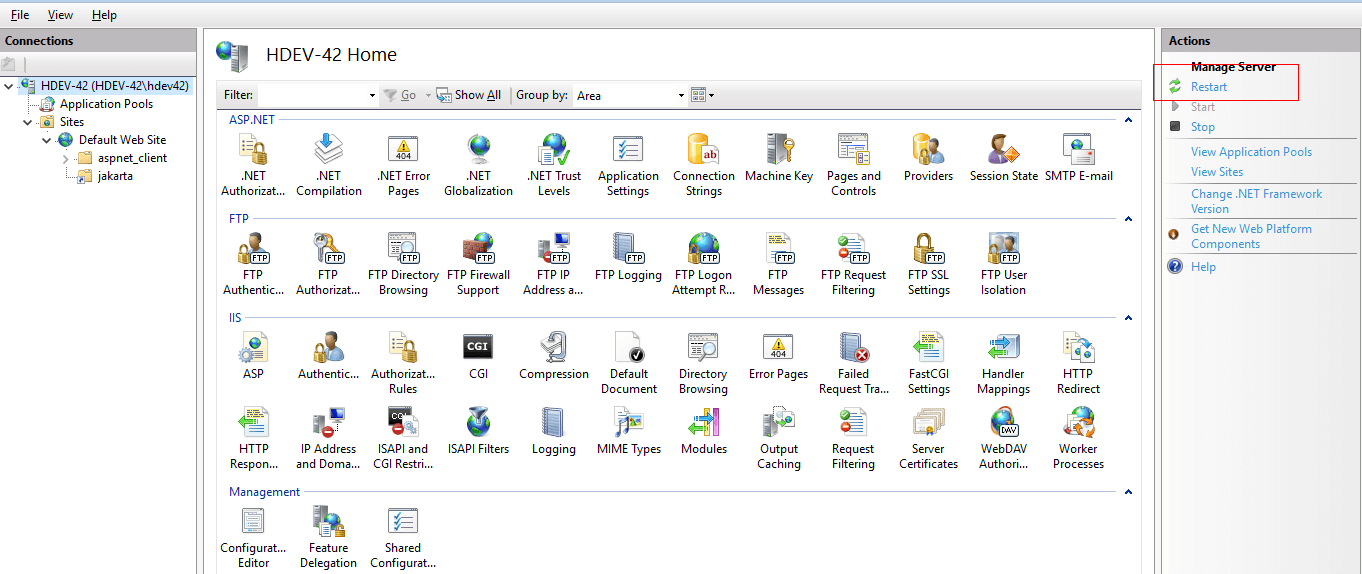The width and height of the screenshot is (1362, 574).
Task: Open the Help menu
Action: (104, 15)
